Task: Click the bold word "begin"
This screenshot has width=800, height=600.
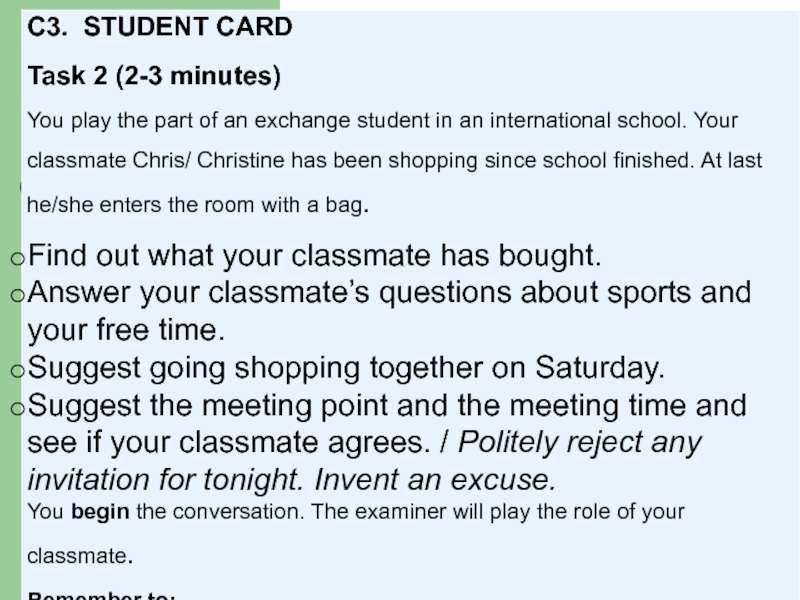Action: (100, 512)
